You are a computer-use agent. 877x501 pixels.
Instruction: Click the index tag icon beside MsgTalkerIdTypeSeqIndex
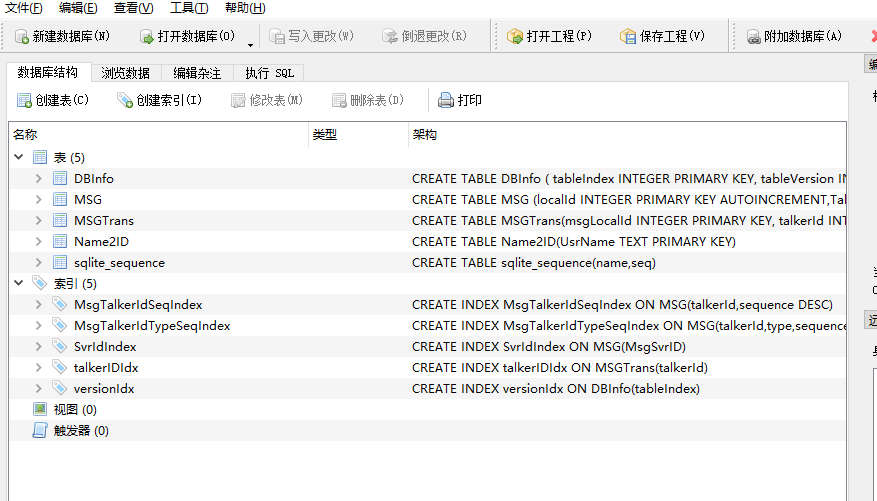[x=59, y=325]
